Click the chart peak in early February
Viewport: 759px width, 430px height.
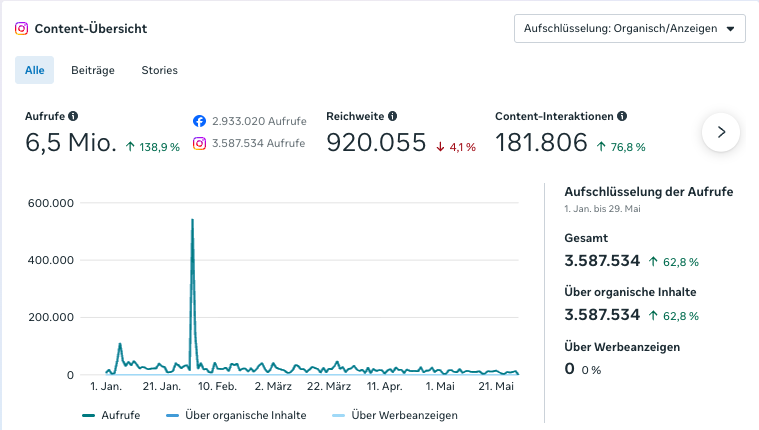click(x=193, y=220)
